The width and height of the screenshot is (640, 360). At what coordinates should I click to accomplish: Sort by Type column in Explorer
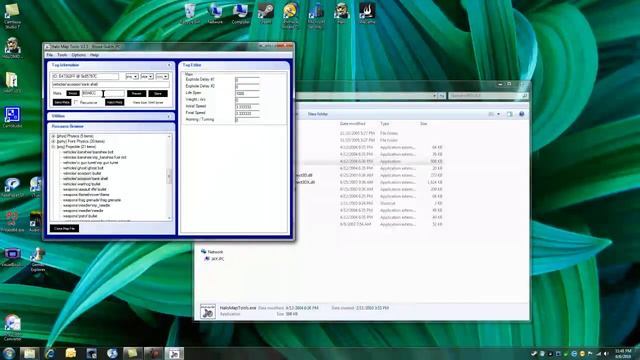pyautogui.click(x=384, y=124)
